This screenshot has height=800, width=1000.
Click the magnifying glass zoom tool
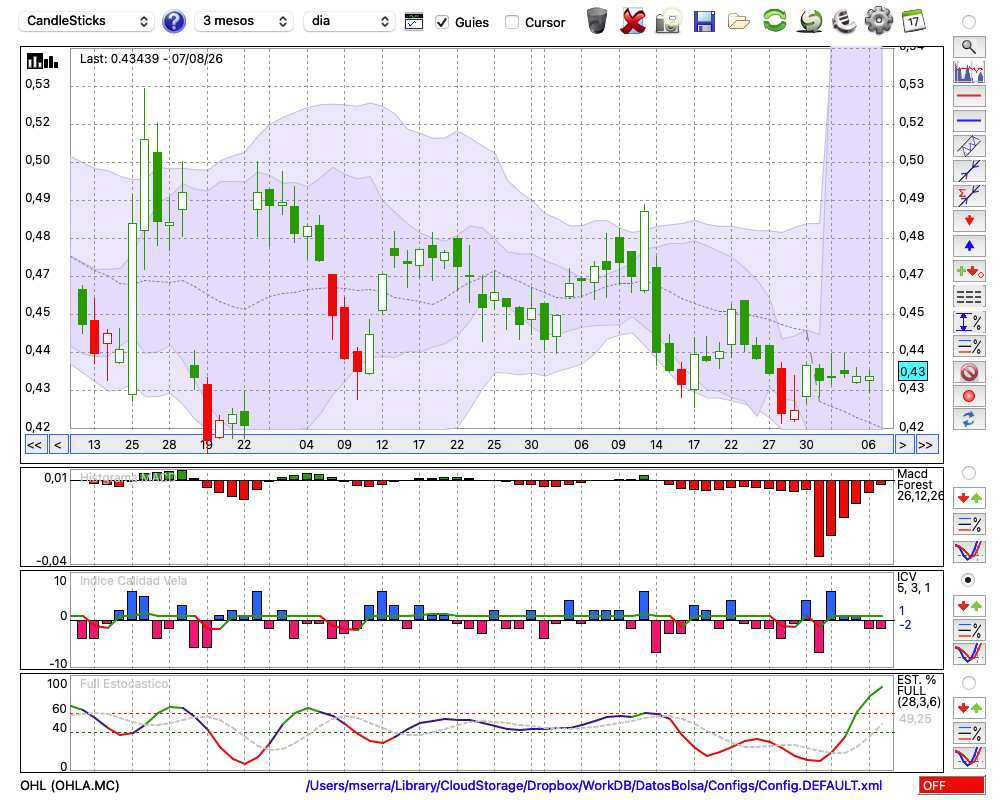click(969, 47)
